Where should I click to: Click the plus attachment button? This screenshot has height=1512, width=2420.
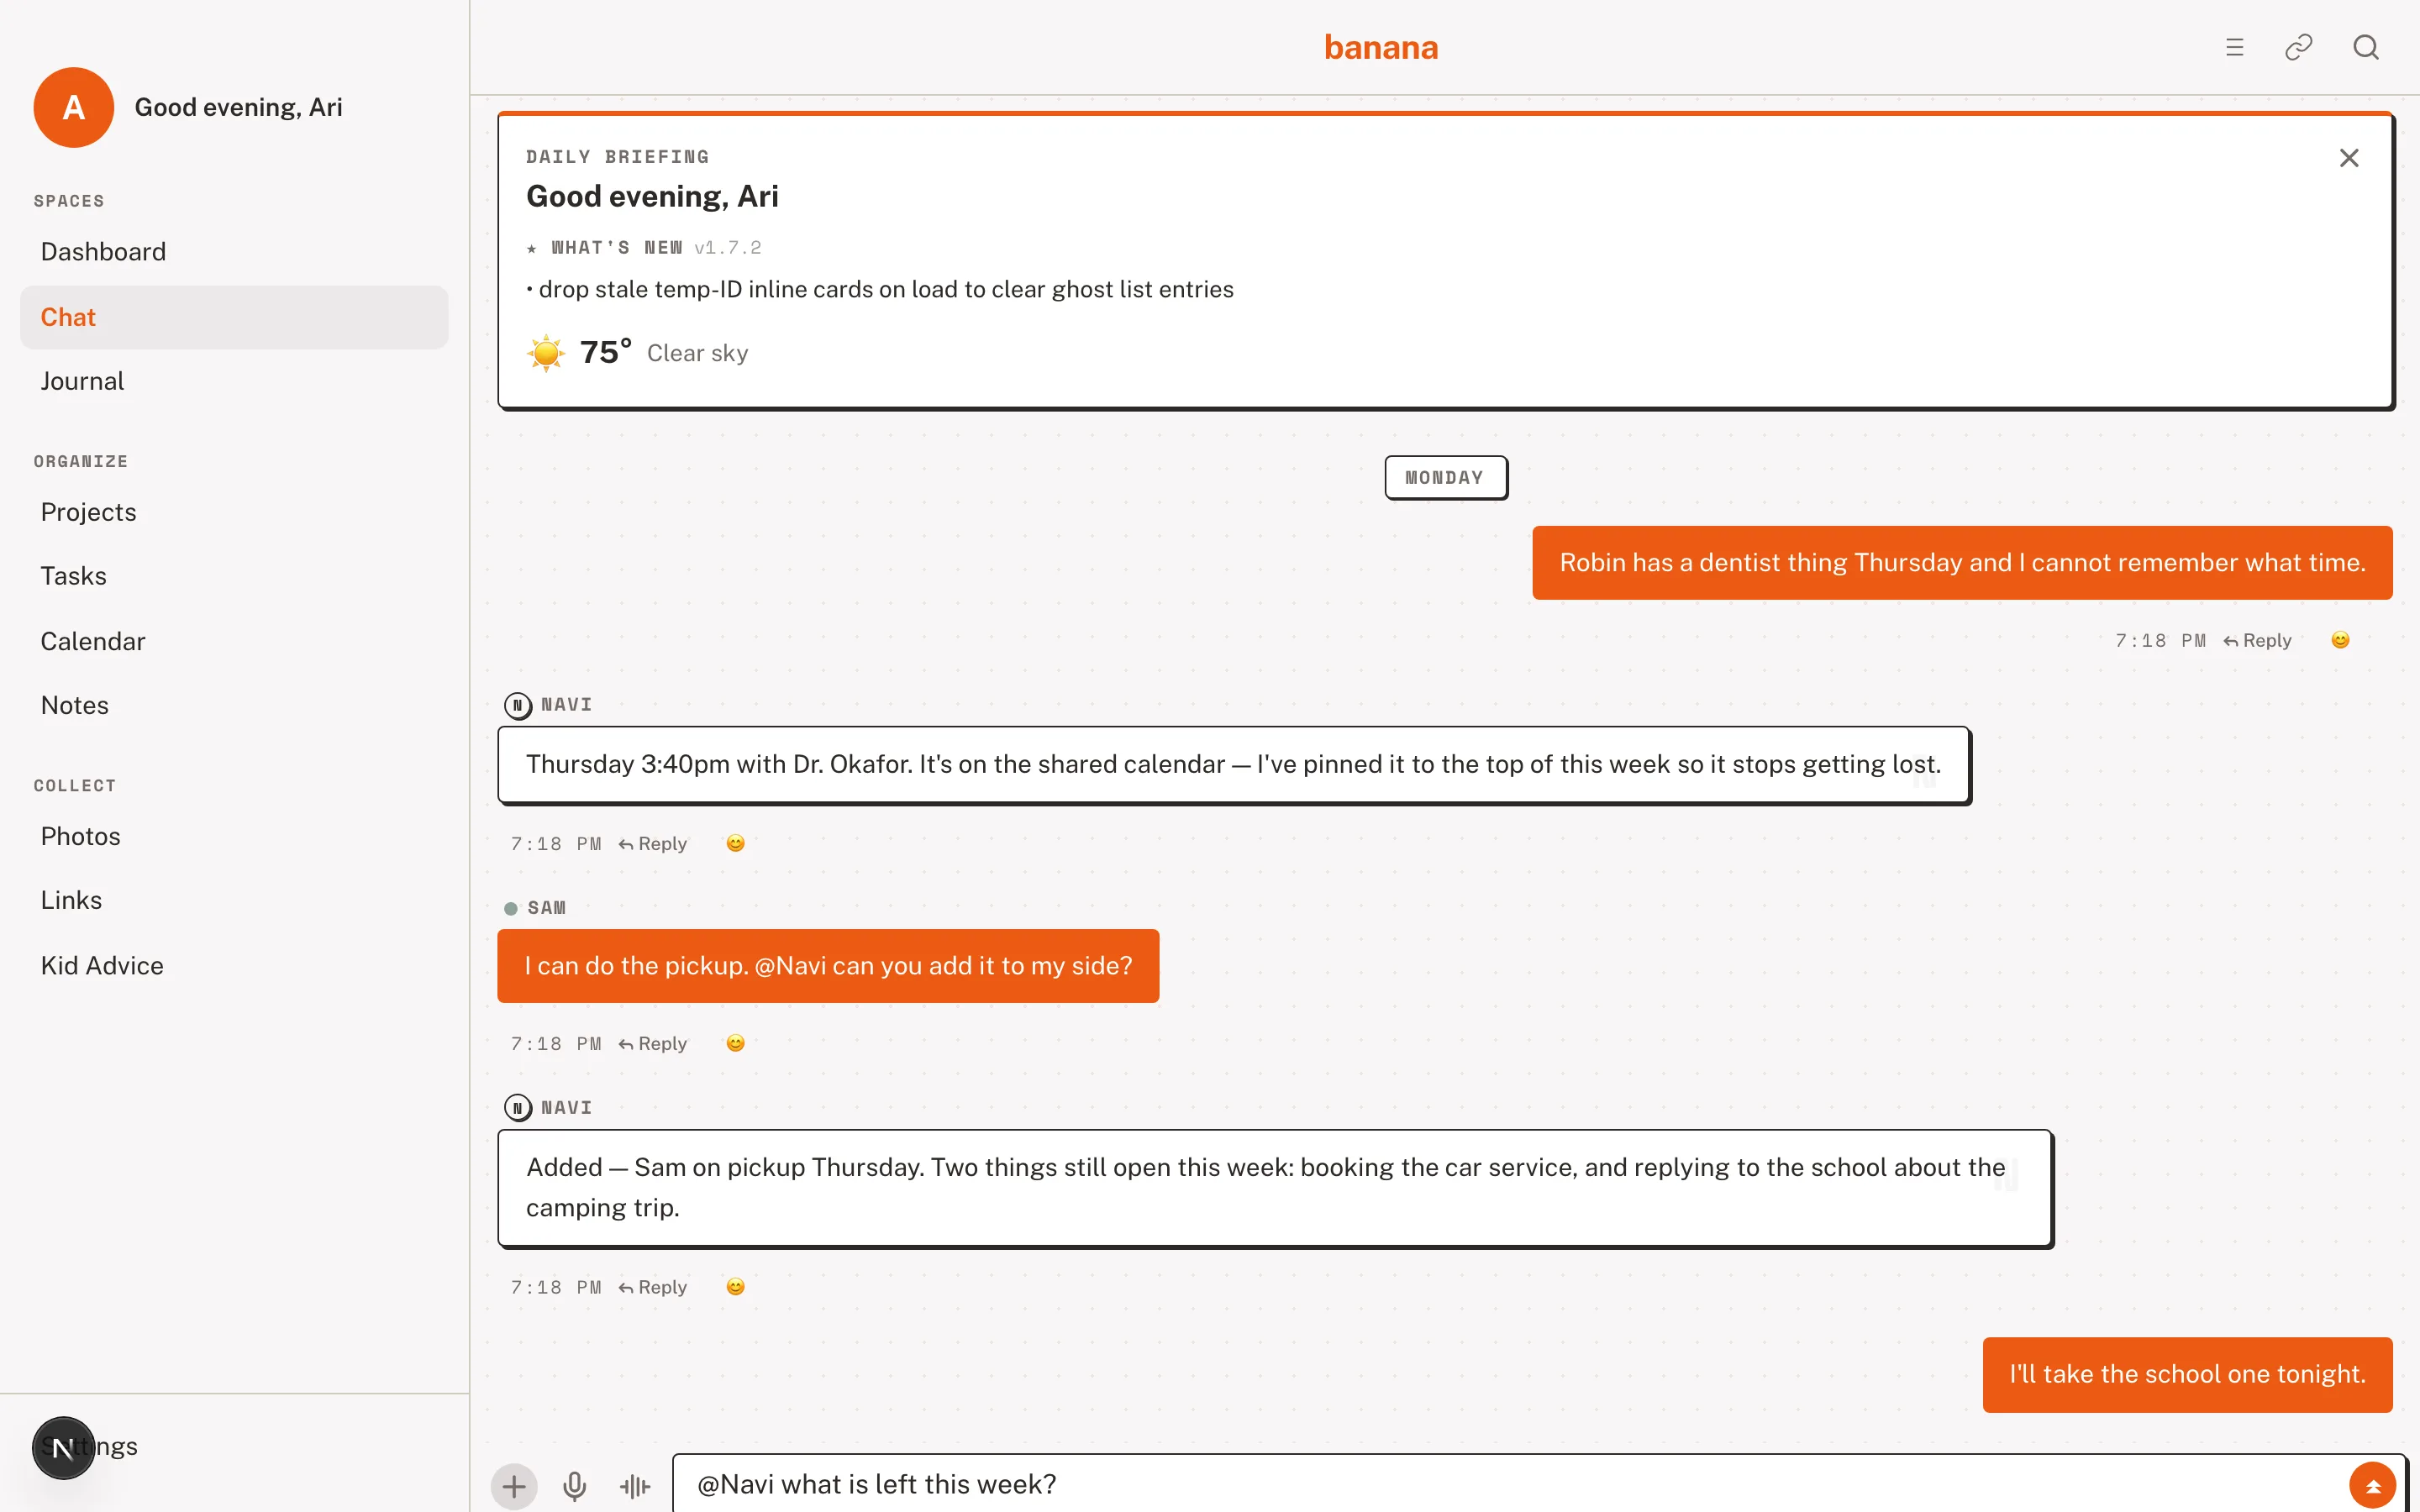(514, 1486)
